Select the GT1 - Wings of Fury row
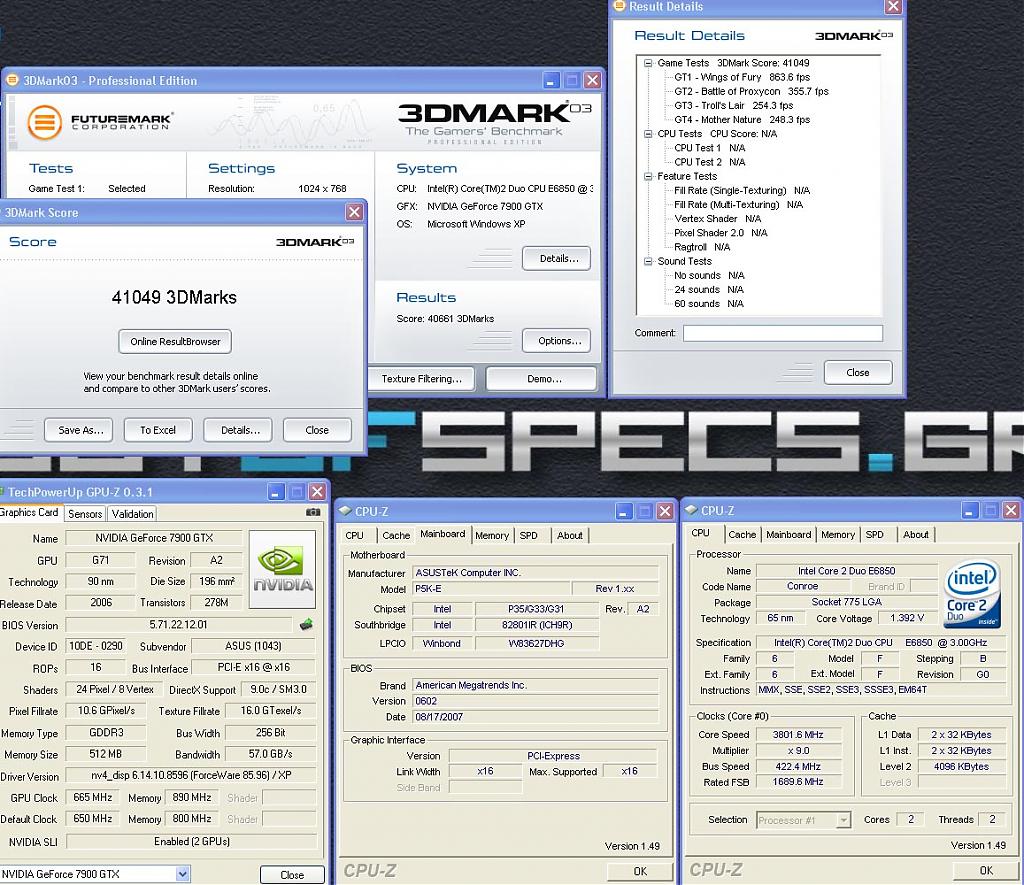 (742, 77)
